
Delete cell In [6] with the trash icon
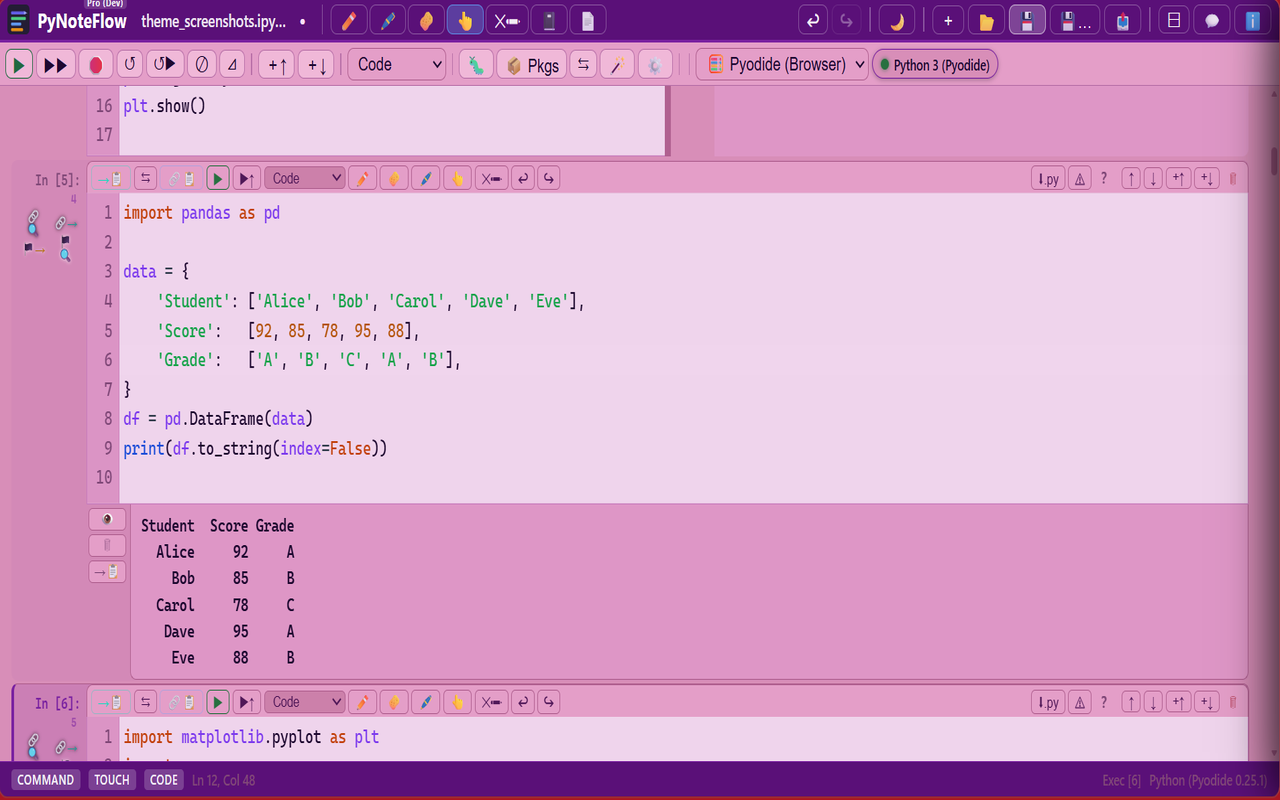1232,702
